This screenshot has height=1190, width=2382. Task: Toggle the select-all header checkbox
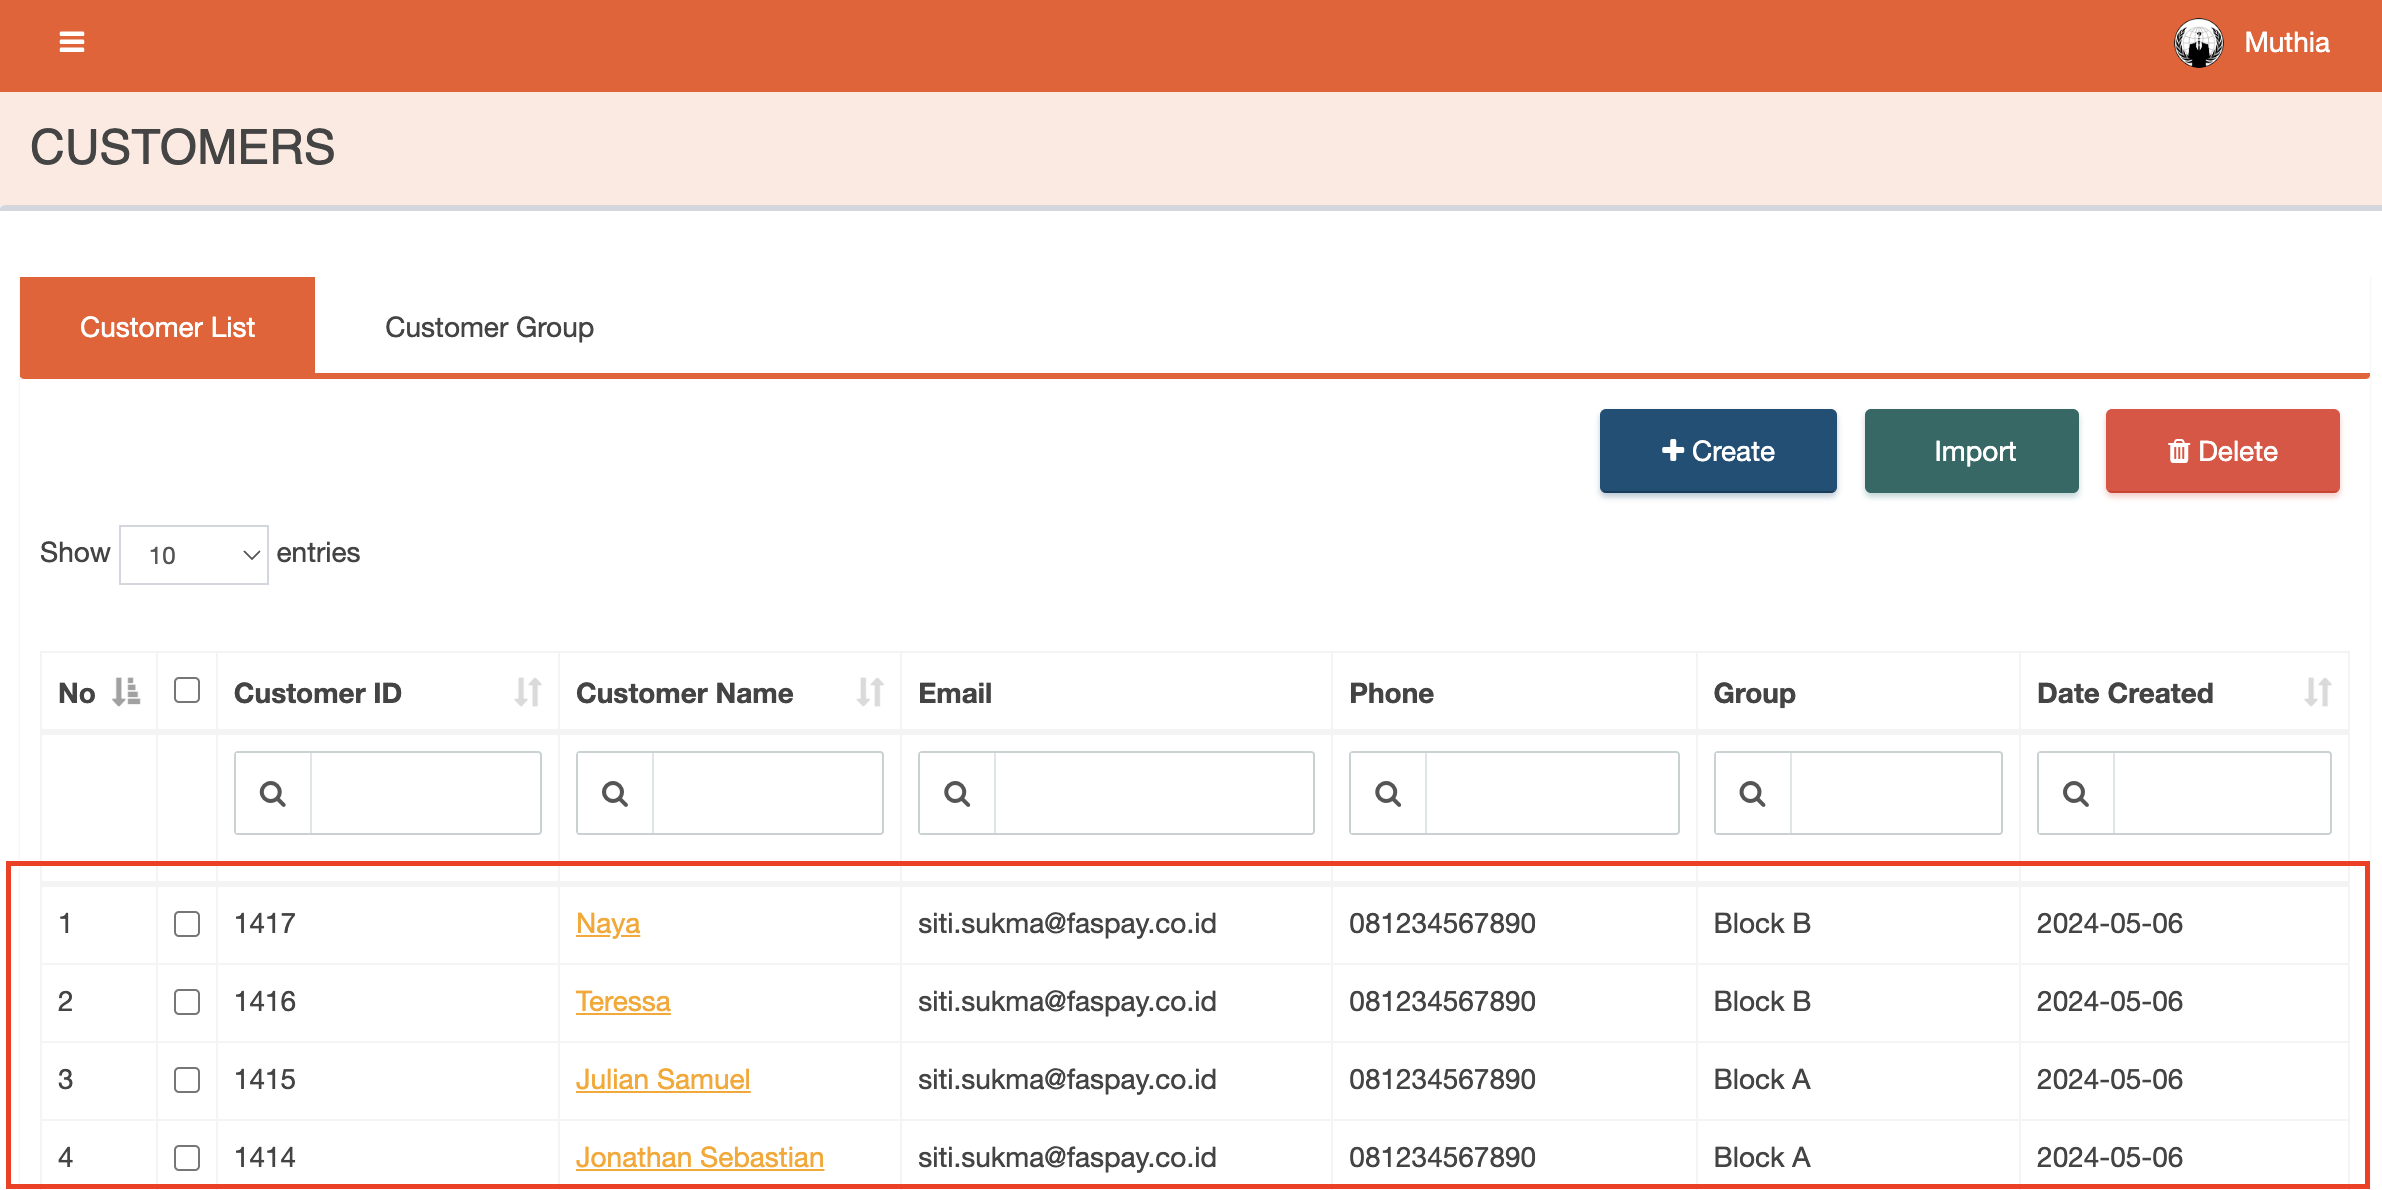187,690
